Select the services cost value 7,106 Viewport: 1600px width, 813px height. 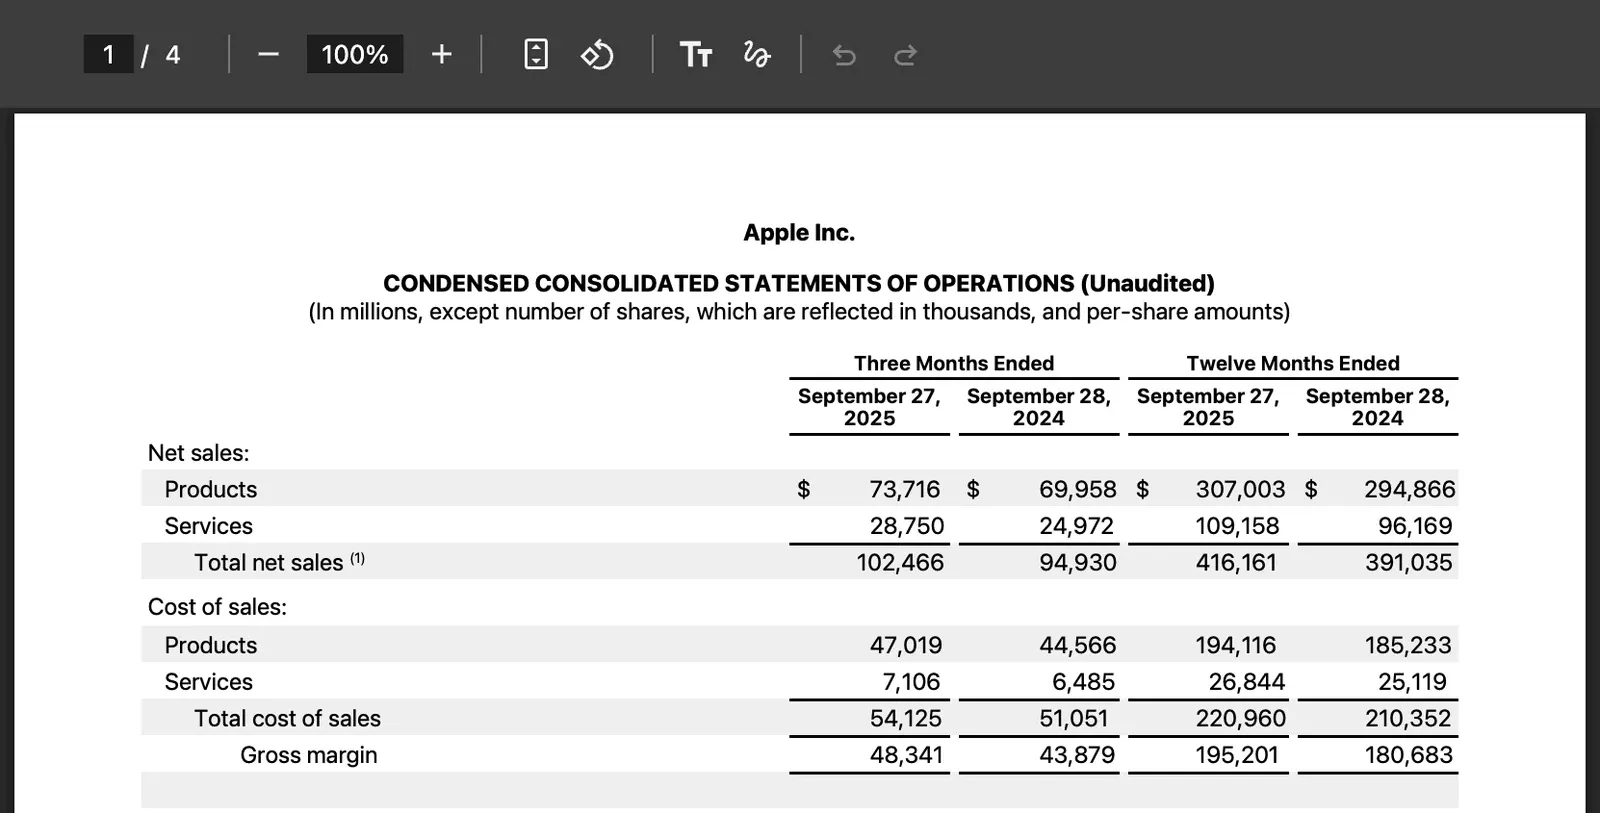point(911,682)
